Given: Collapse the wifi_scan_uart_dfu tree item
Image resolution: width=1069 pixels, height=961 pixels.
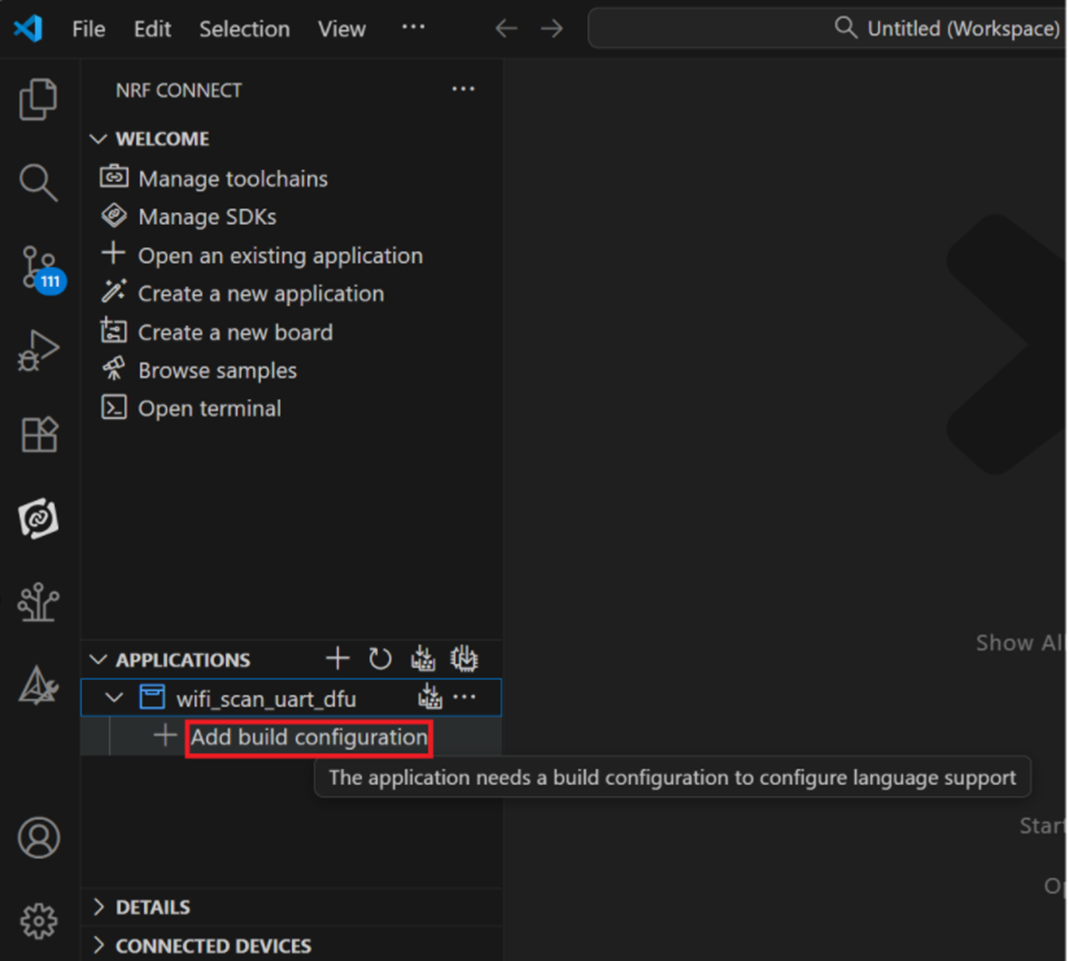Looking at the screenshot, I should click(115, 698).
